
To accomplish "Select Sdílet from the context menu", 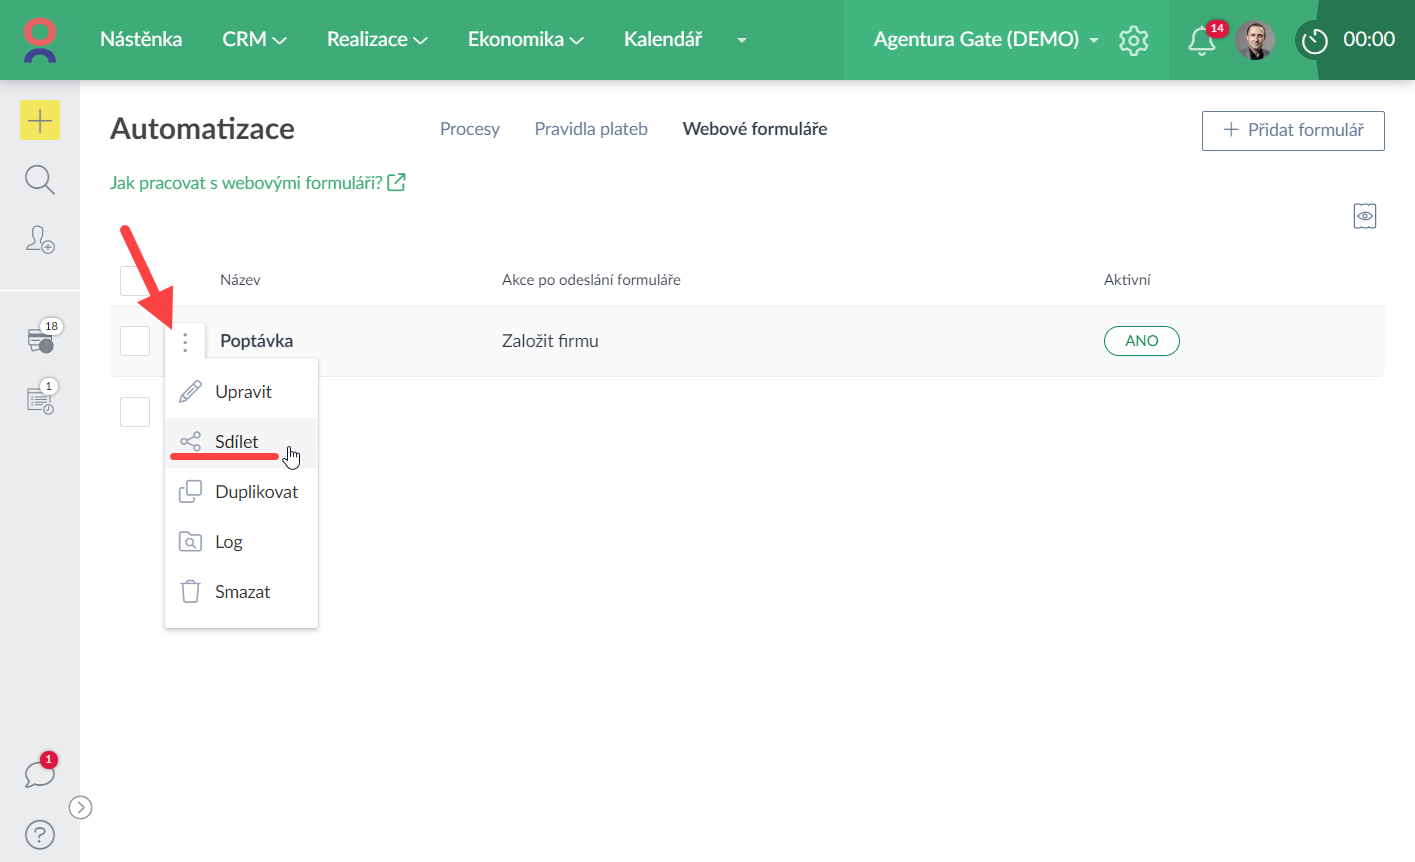I will pyautogui.click(x=237, y=442).
